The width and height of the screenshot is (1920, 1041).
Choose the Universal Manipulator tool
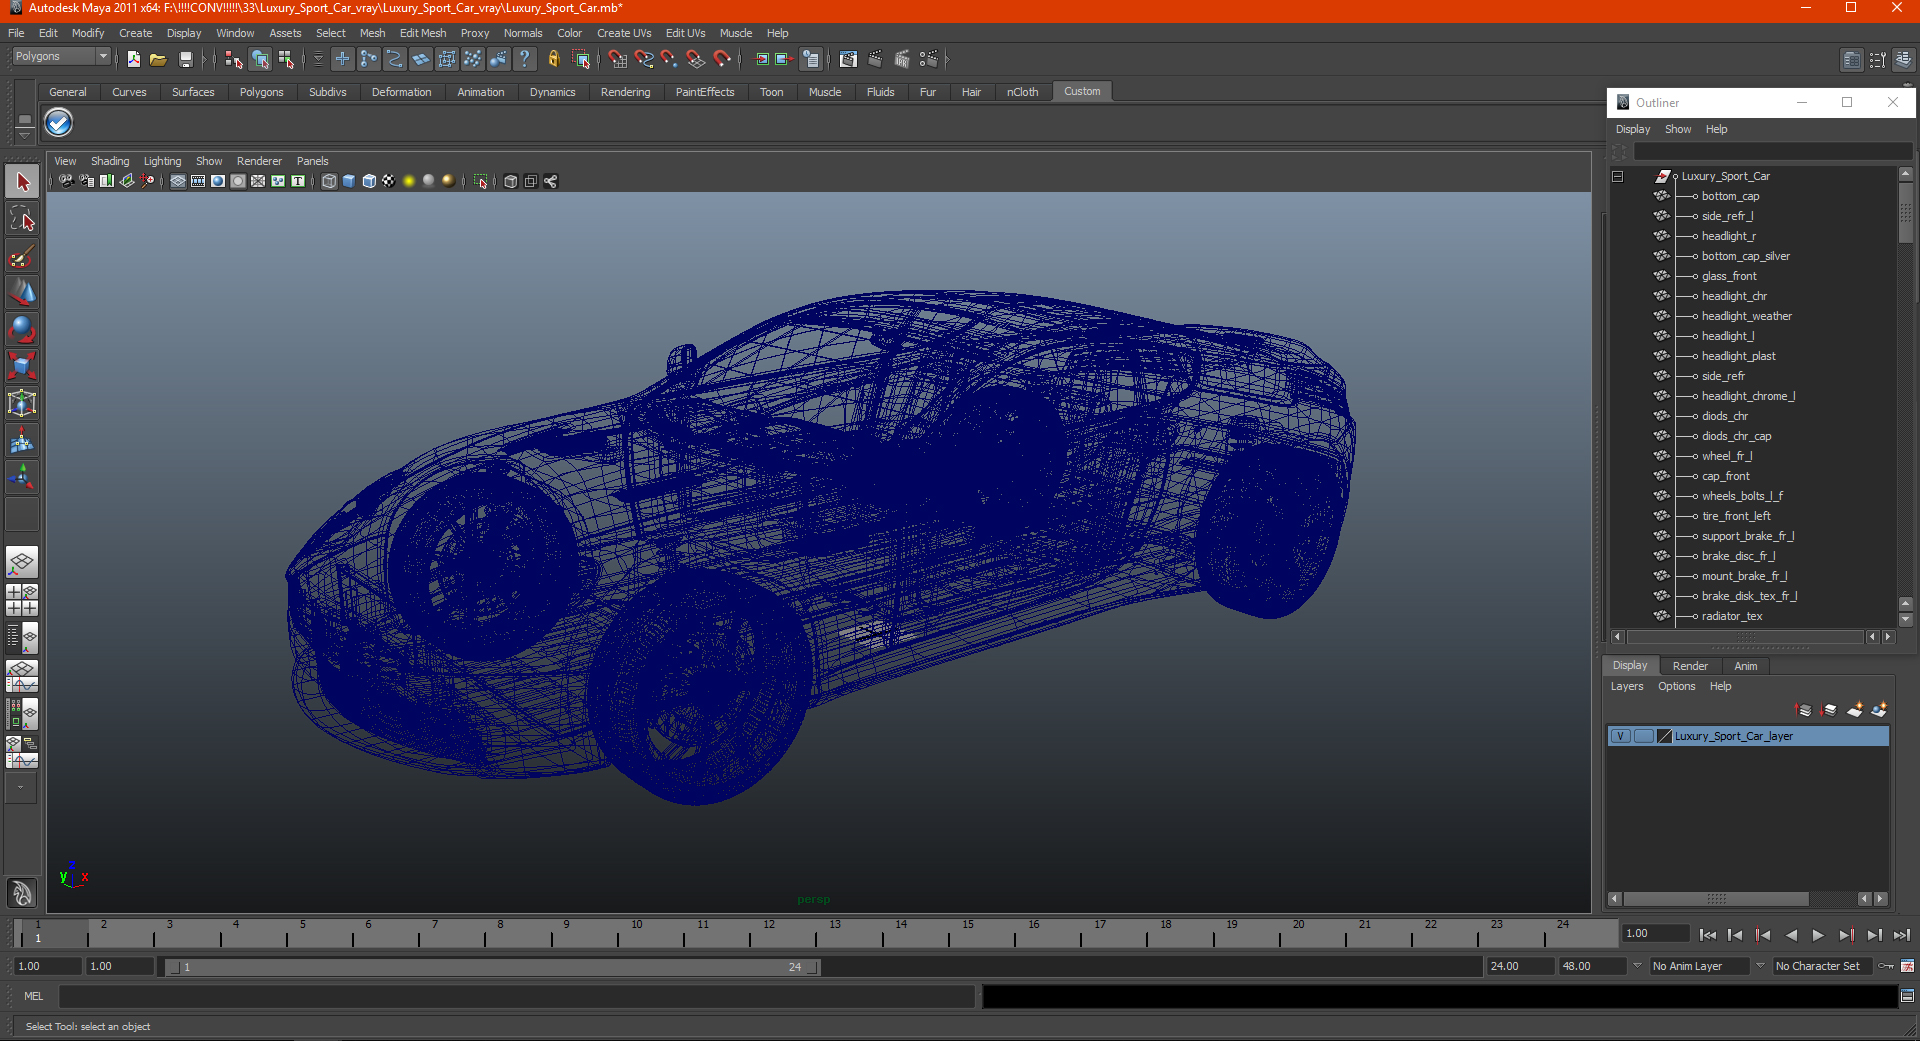[22, 403]
